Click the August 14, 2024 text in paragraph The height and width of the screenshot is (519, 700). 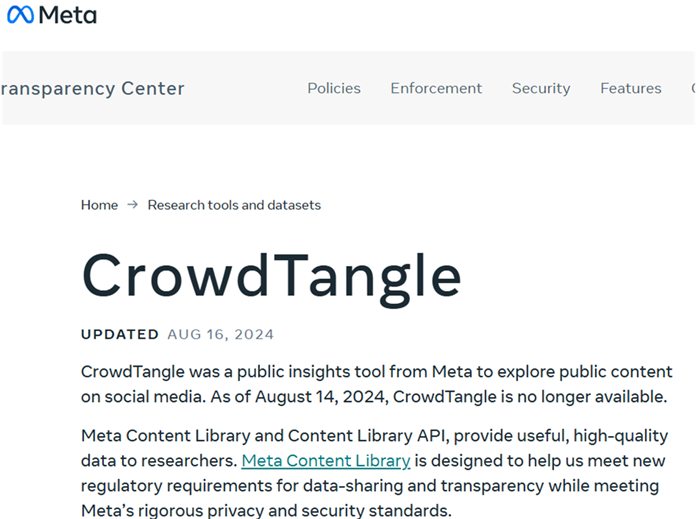coord(321,396)
